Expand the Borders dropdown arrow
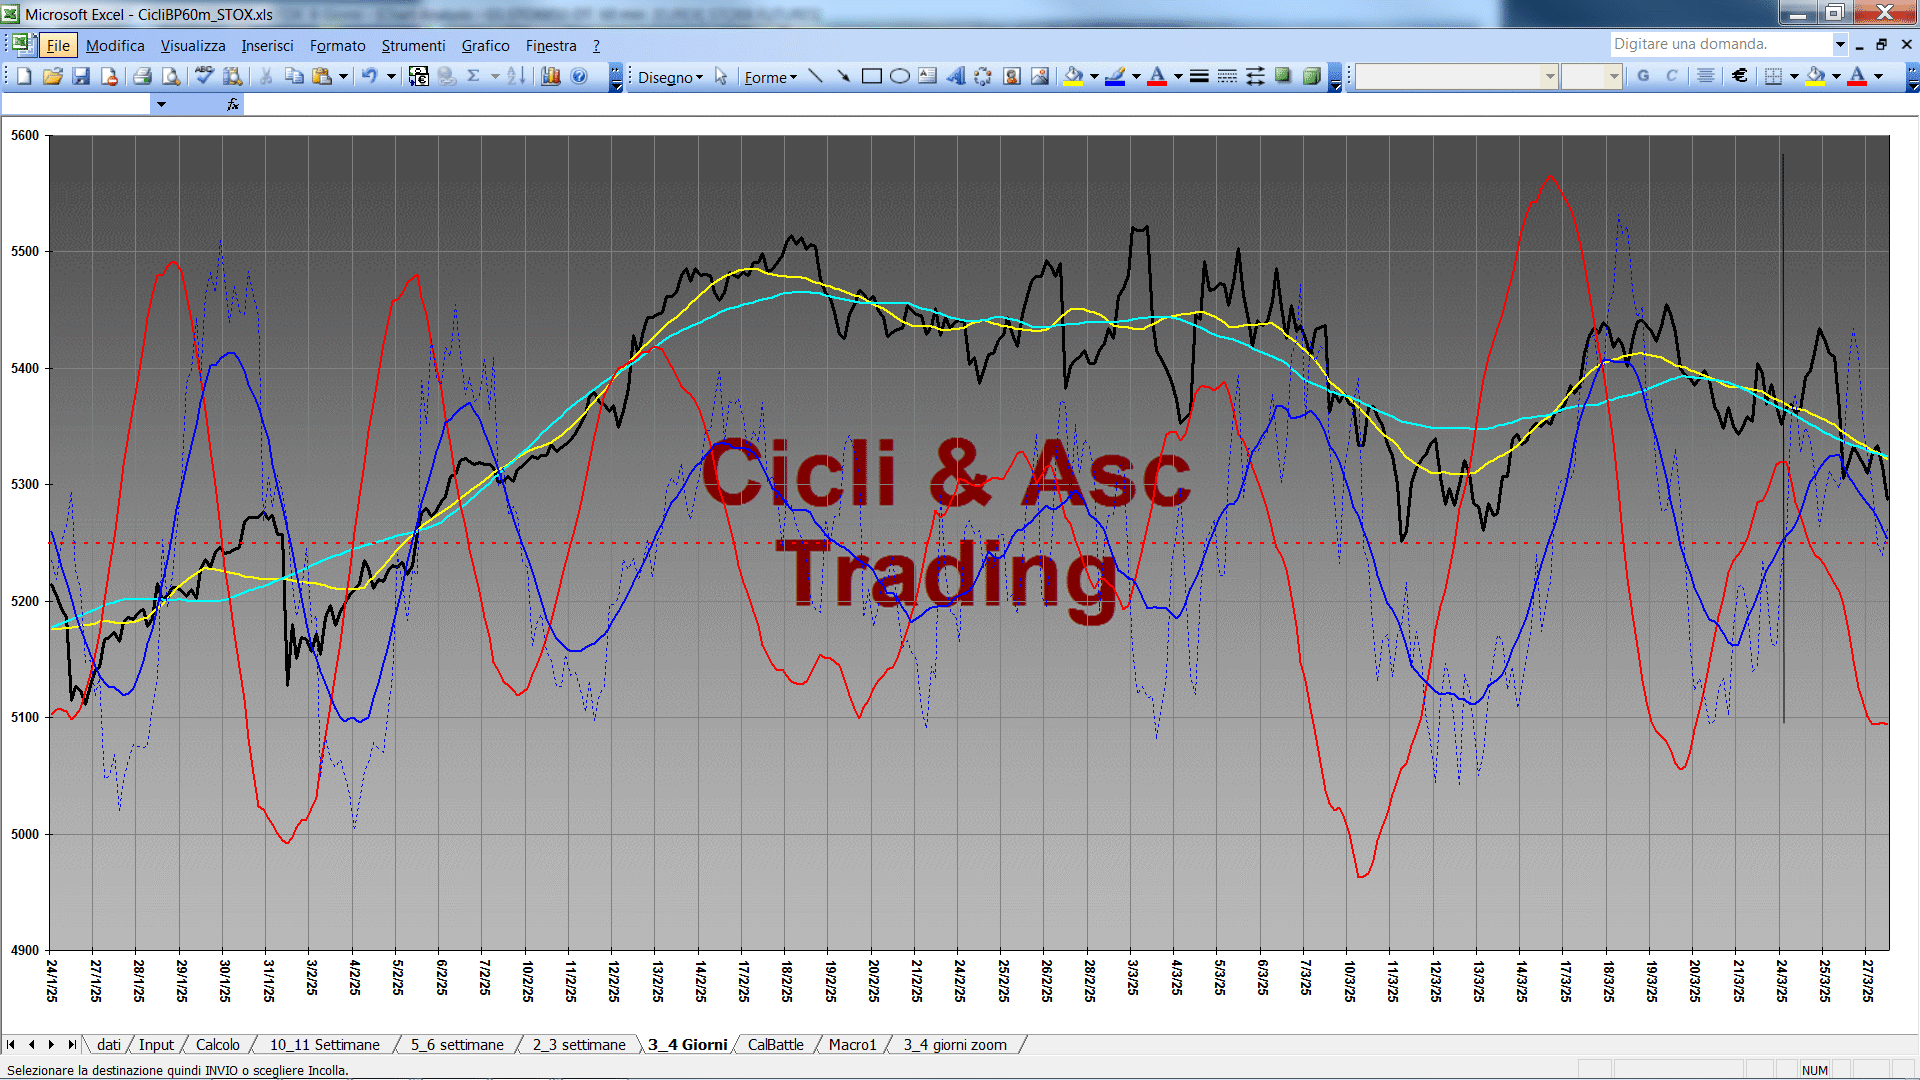 pos(1794,76)
